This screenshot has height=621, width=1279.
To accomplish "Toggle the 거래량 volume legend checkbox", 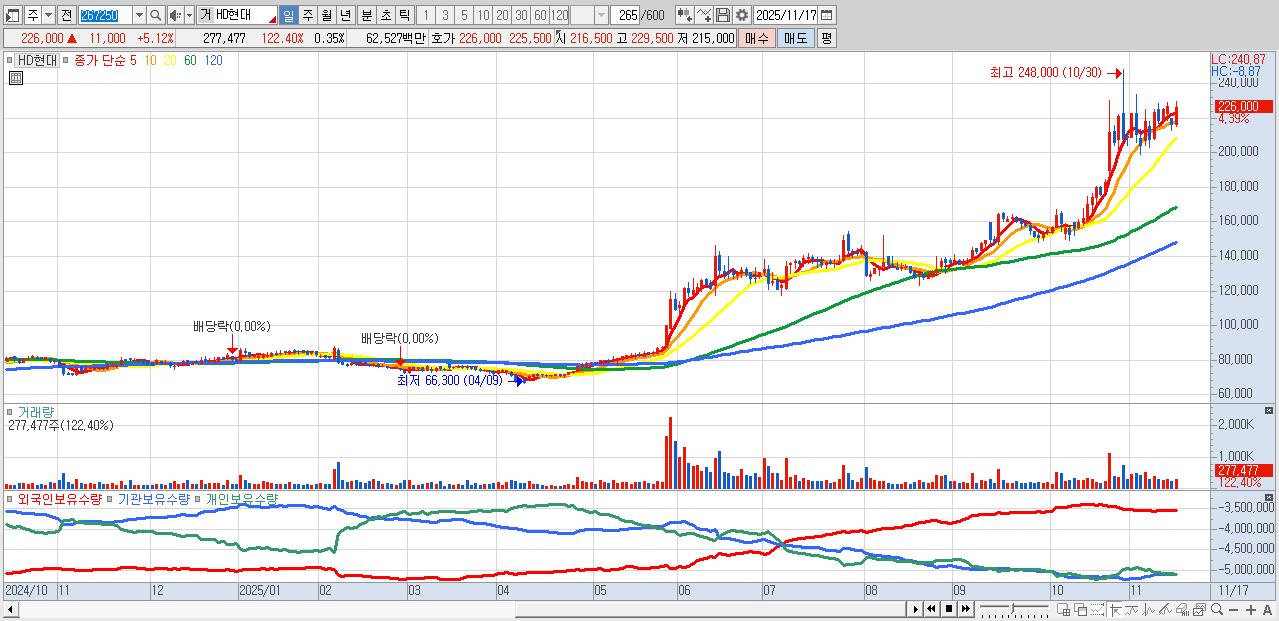I will (x=11, y=411).
